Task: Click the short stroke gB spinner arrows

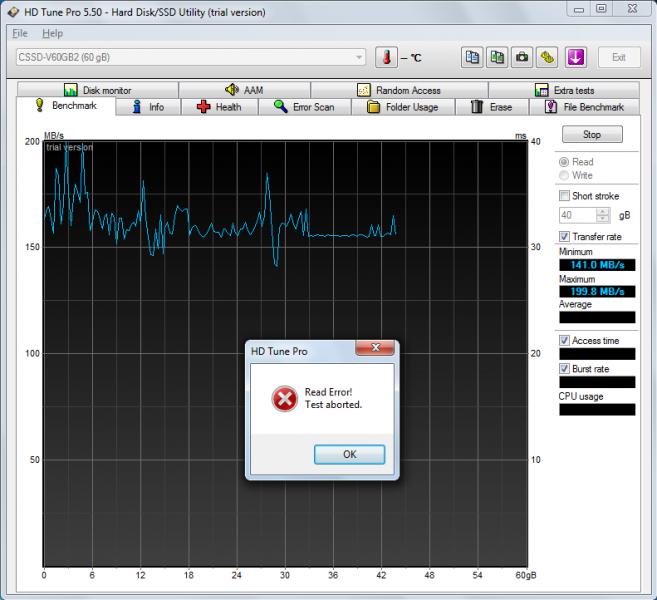Action: pyautogui.click(x=603, y=215)
